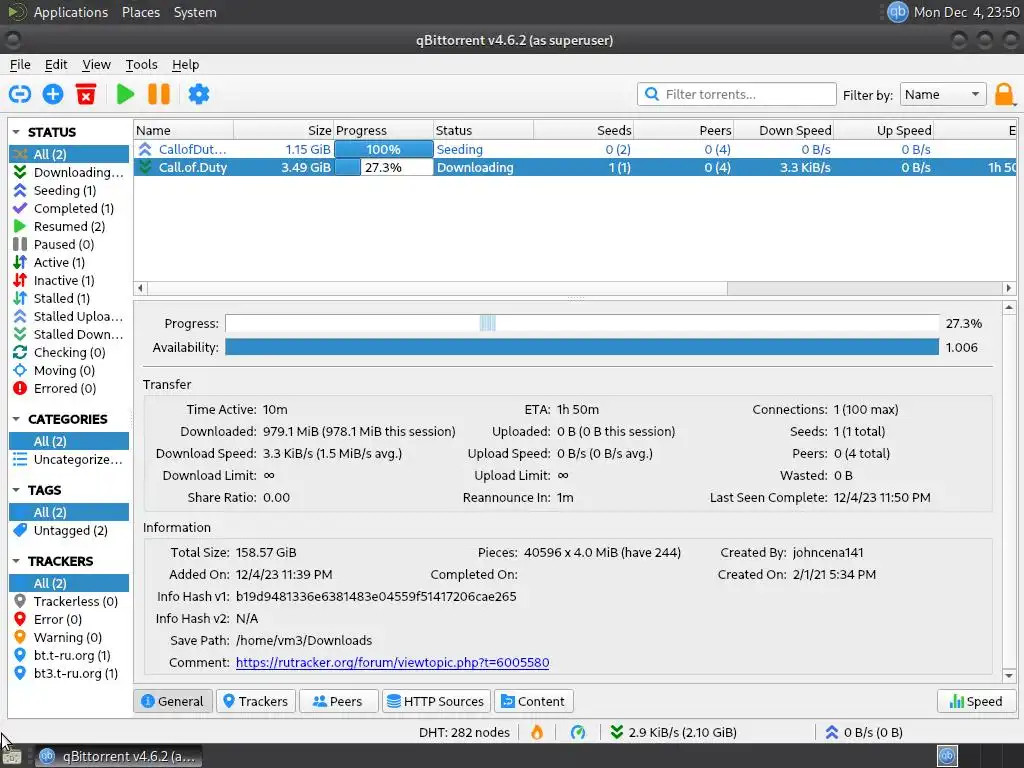Select Completed (1) status filter
Screen dimensions: 1024x768
69,208
